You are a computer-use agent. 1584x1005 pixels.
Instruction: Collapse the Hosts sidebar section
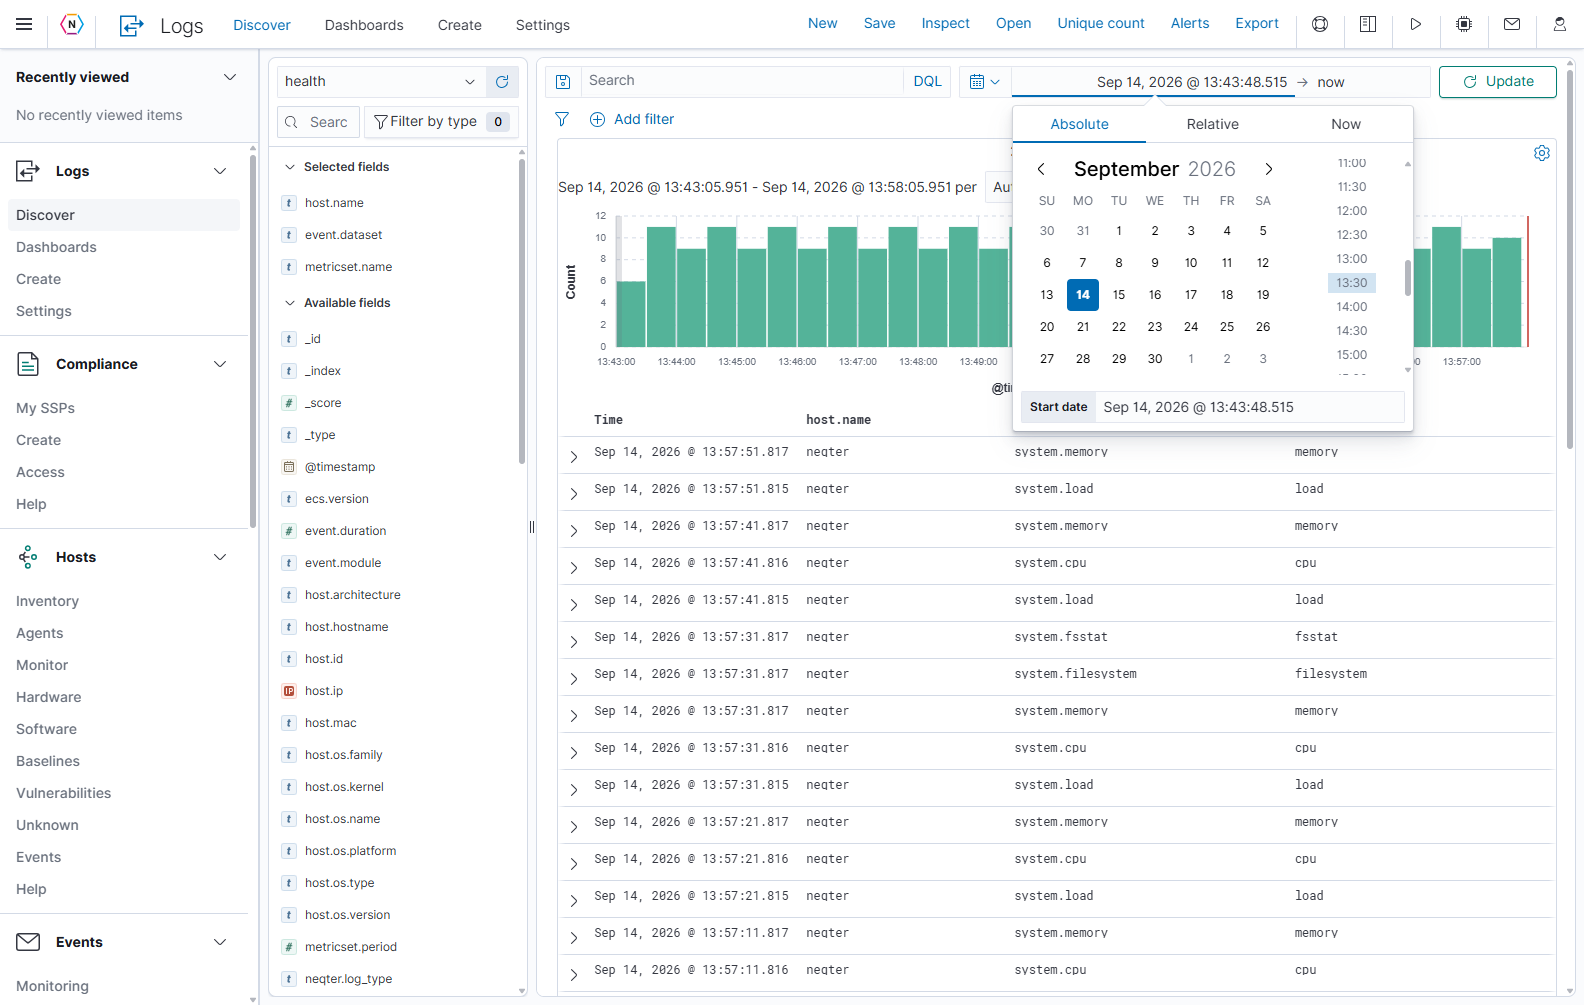pos(220,557)
